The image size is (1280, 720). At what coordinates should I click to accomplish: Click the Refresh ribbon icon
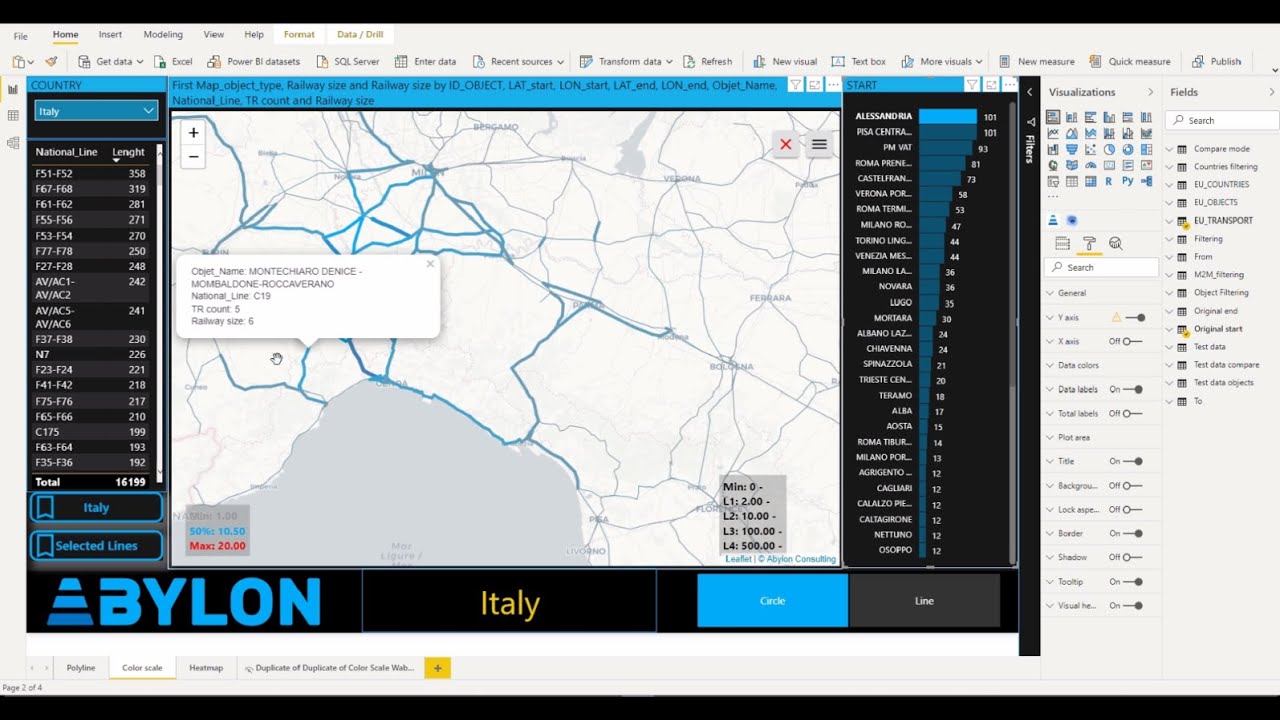click(689, 61)
